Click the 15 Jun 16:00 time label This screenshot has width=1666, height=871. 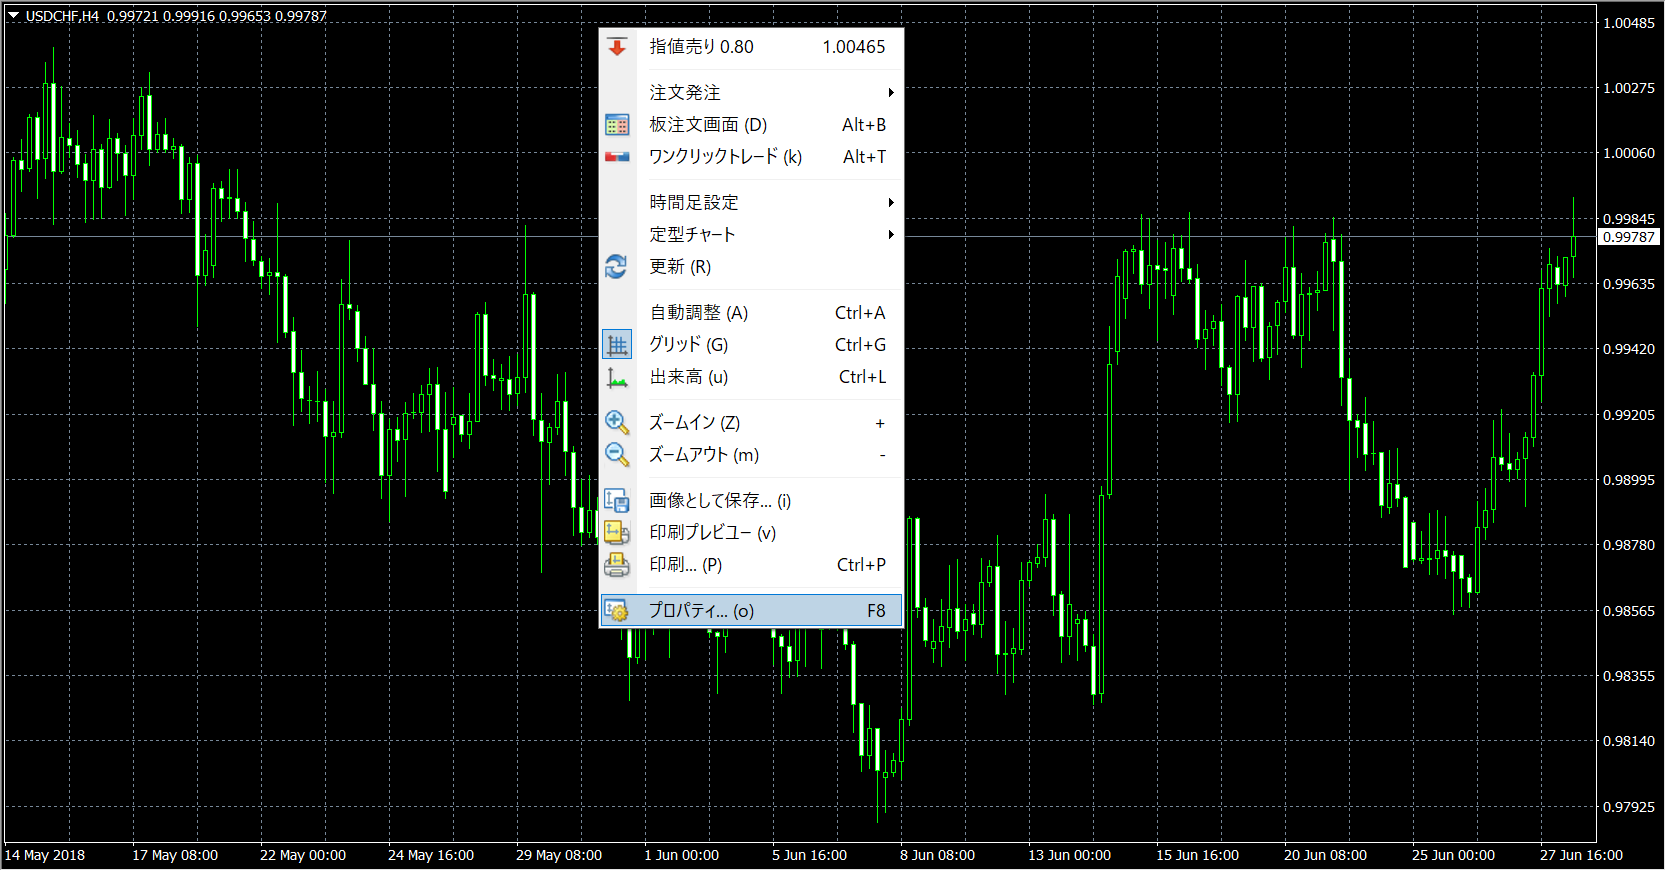(x=1197, y=855)
